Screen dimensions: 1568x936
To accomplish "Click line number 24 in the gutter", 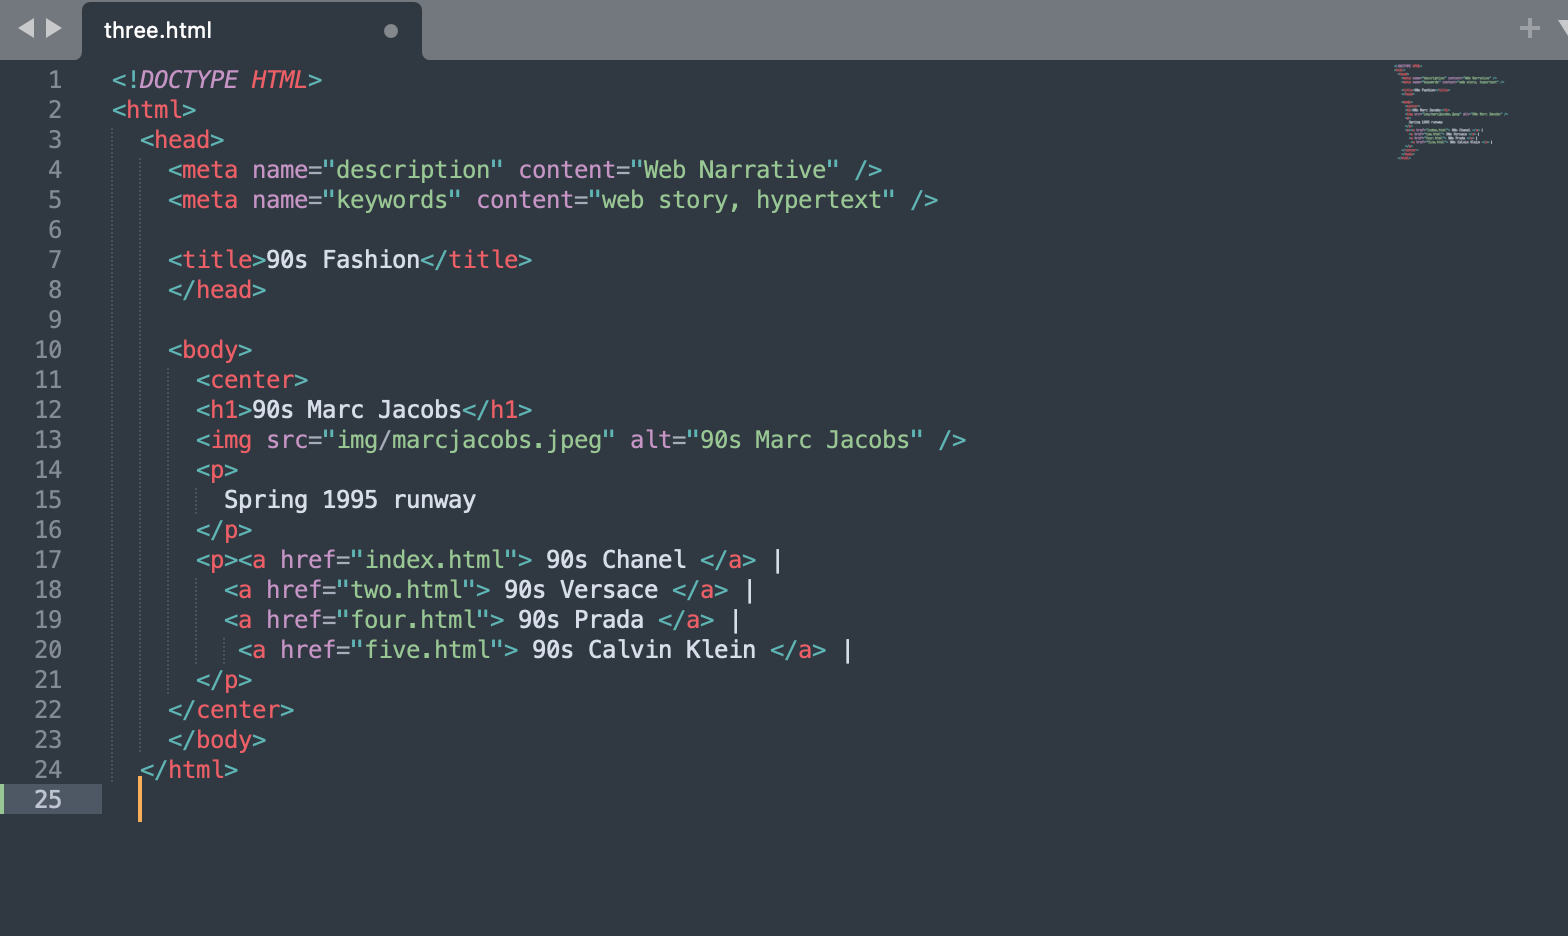I will [x=48, y=770].
